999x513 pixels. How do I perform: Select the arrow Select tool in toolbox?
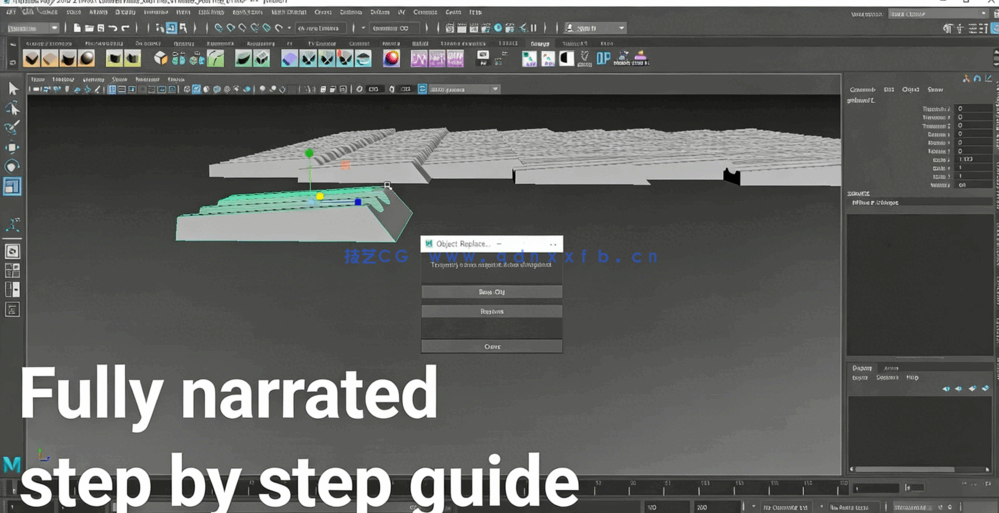(x=12, y=89)
